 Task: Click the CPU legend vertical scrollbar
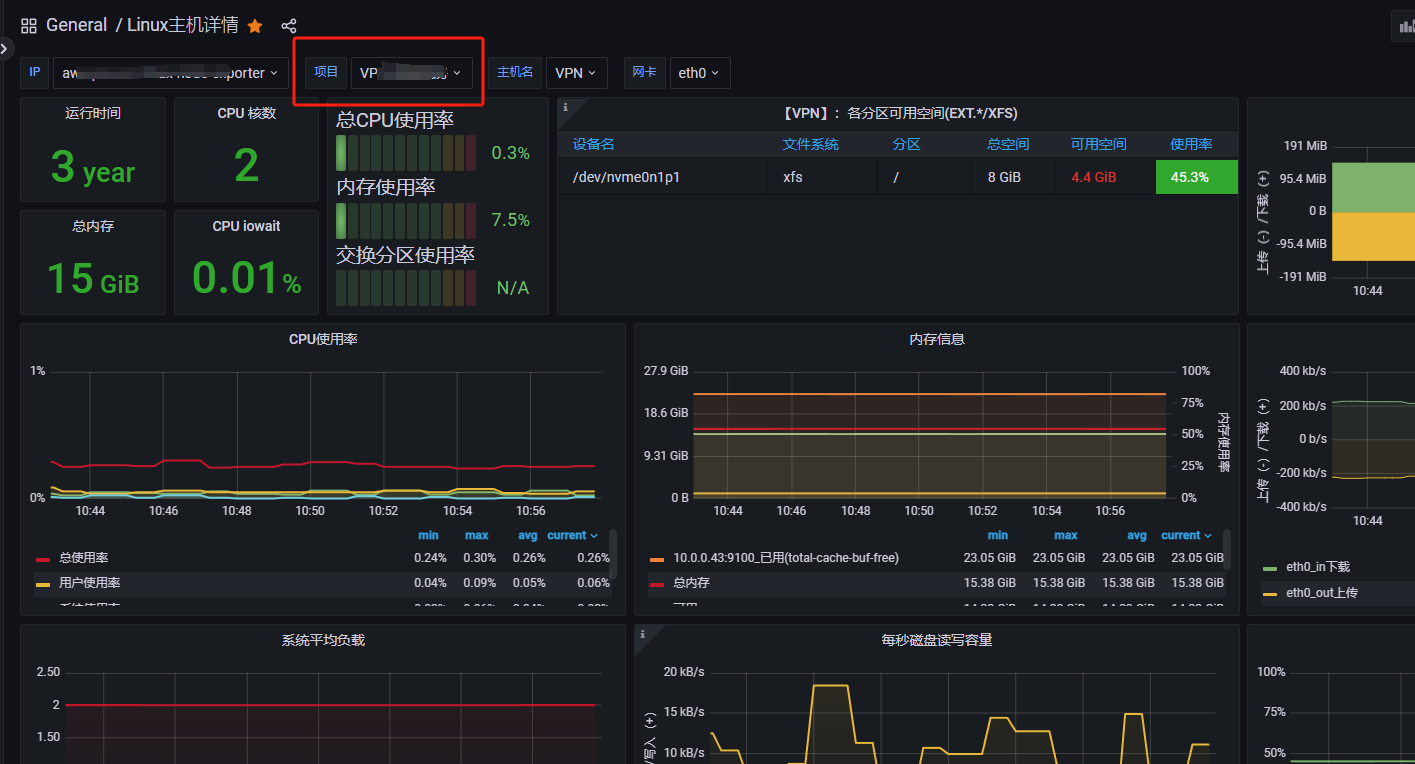click(612, 555)
